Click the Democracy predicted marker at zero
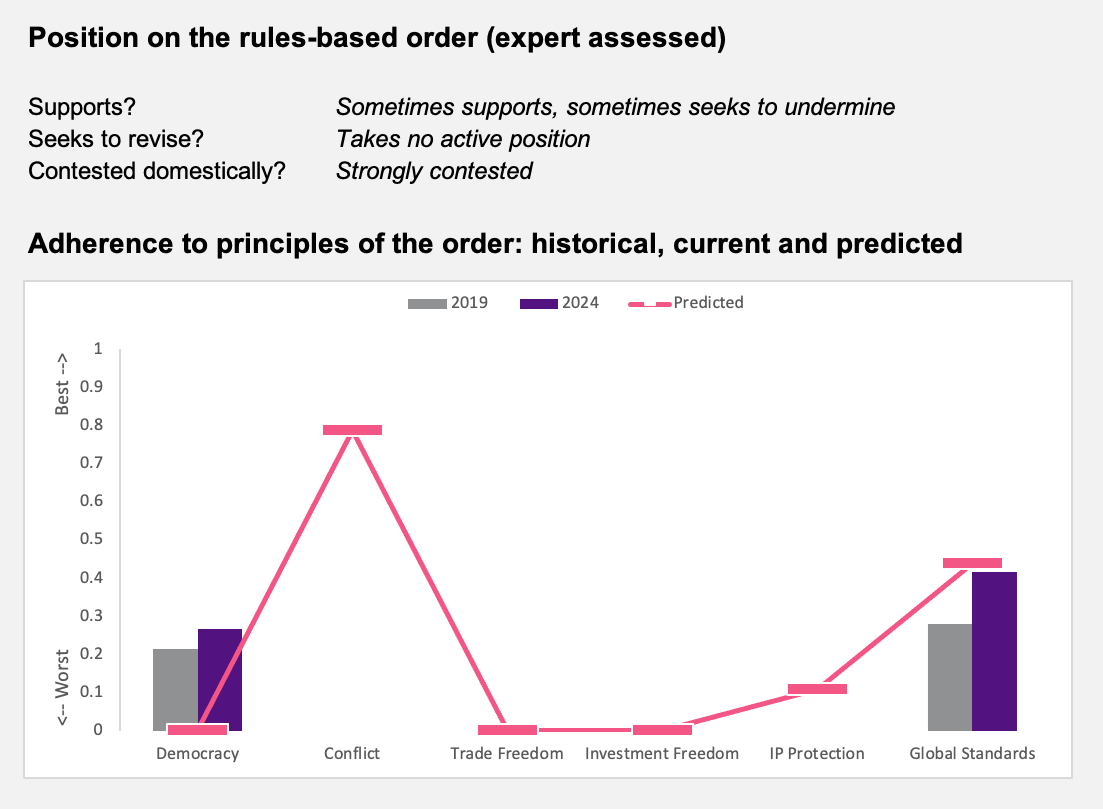This screenshot has height=809, width=1103. coord(198,730)
